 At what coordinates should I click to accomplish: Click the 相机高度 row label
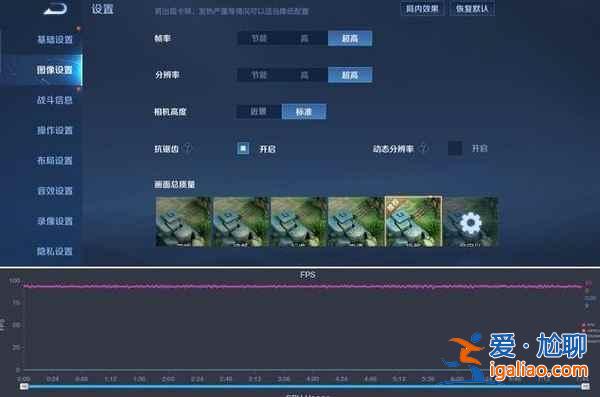tap(170, 112)
